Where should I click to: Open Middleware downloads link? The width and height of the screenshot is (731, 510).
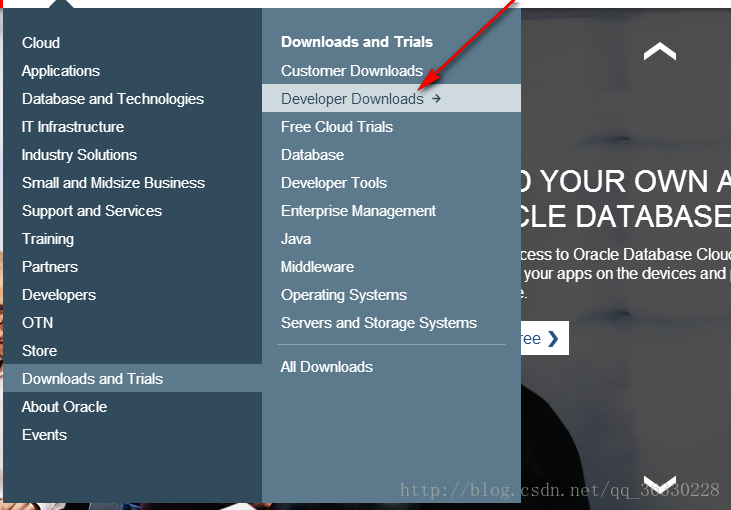coord(317,267)
